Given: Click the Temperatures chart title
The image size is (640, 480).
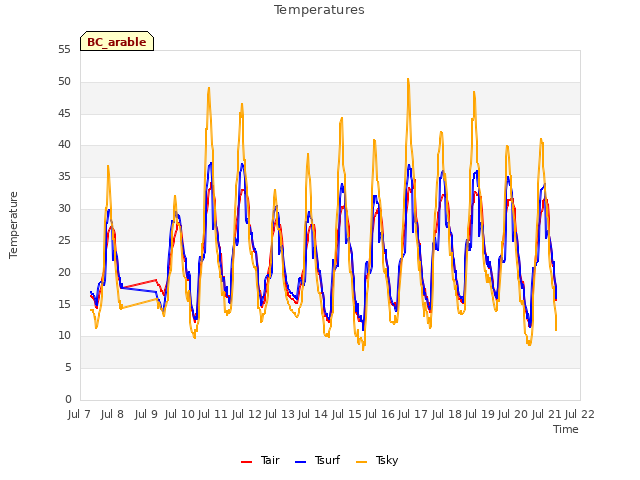Looking at the screenshot, I should [319, 10].
